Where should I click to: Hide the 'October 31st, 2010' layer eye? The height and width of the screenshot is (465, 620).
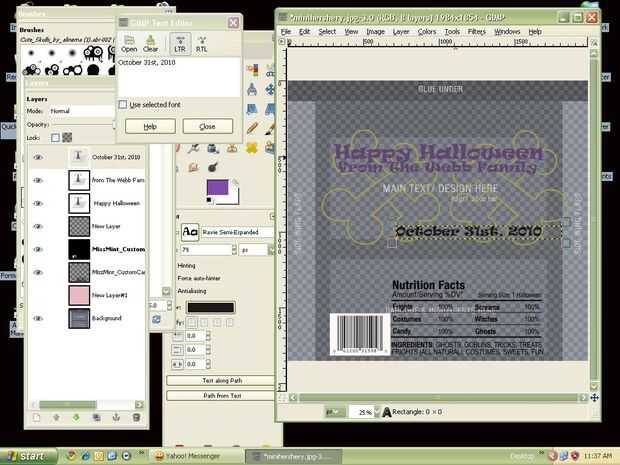pos(38,157)
